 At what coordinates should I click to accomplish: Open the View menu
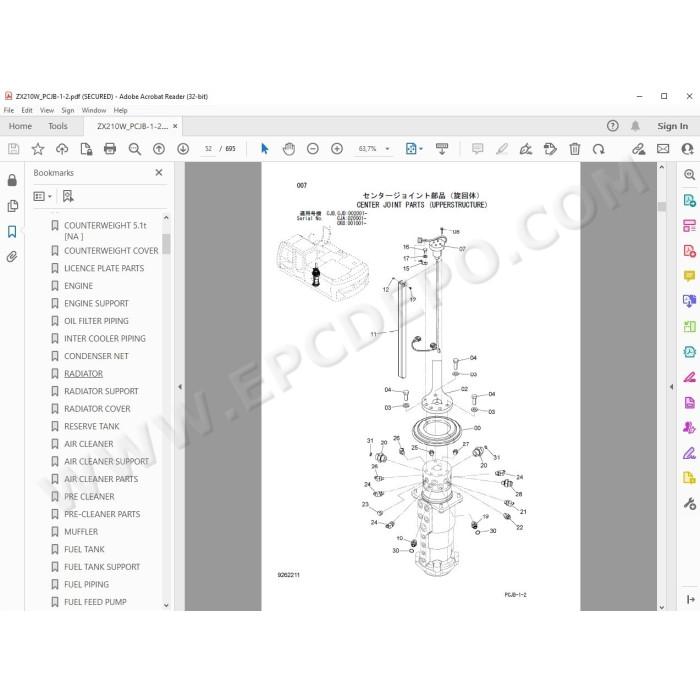pyautogui.click(x=47, y=110)
